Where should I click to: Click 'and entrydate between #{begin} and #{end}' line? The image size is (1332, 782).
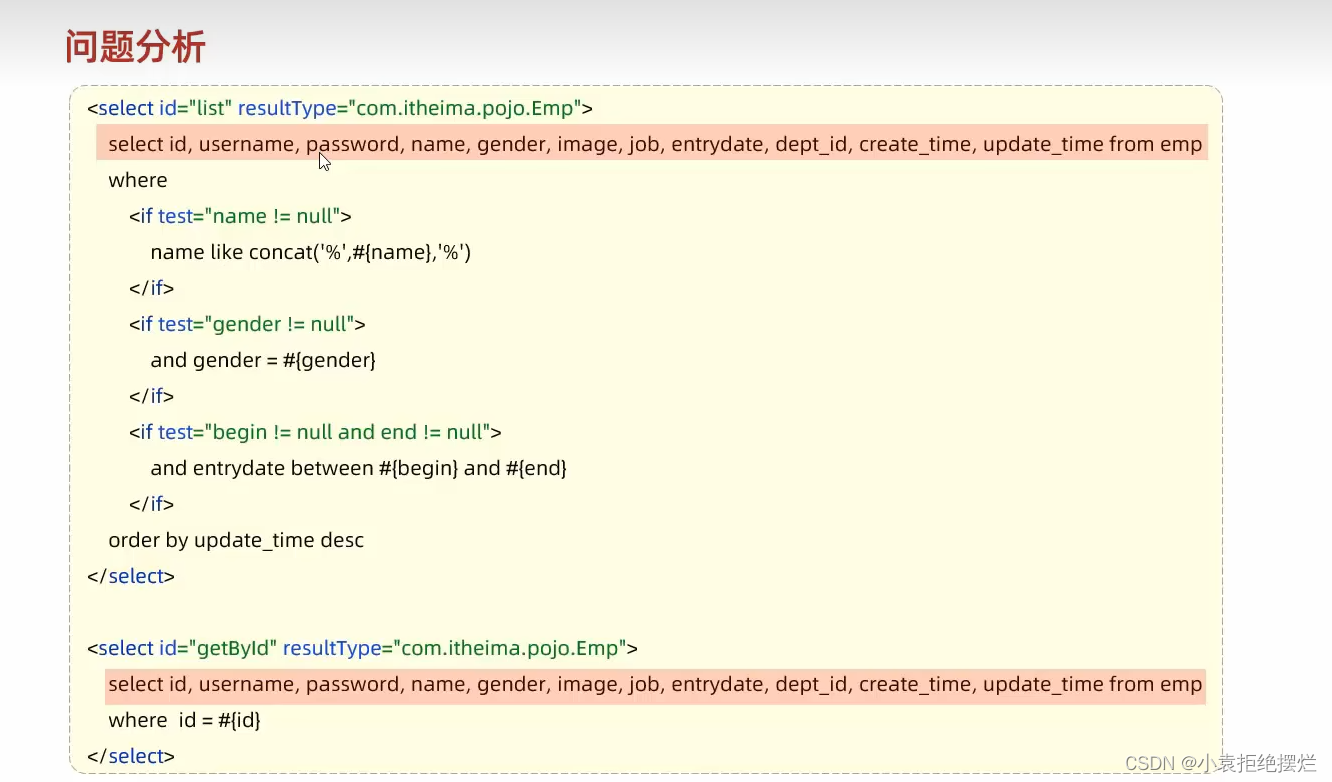coord(358,468)
